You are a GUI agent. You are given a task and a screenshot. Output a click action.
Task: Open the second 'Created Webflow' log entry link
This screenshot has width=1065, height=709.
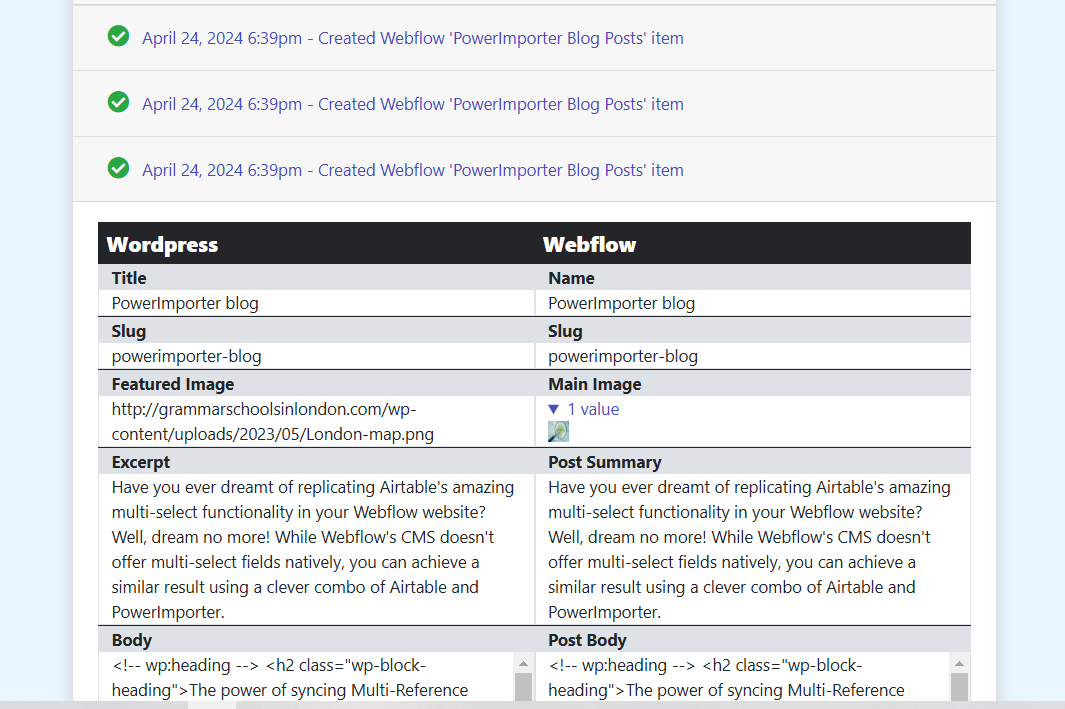click(412, 104)
